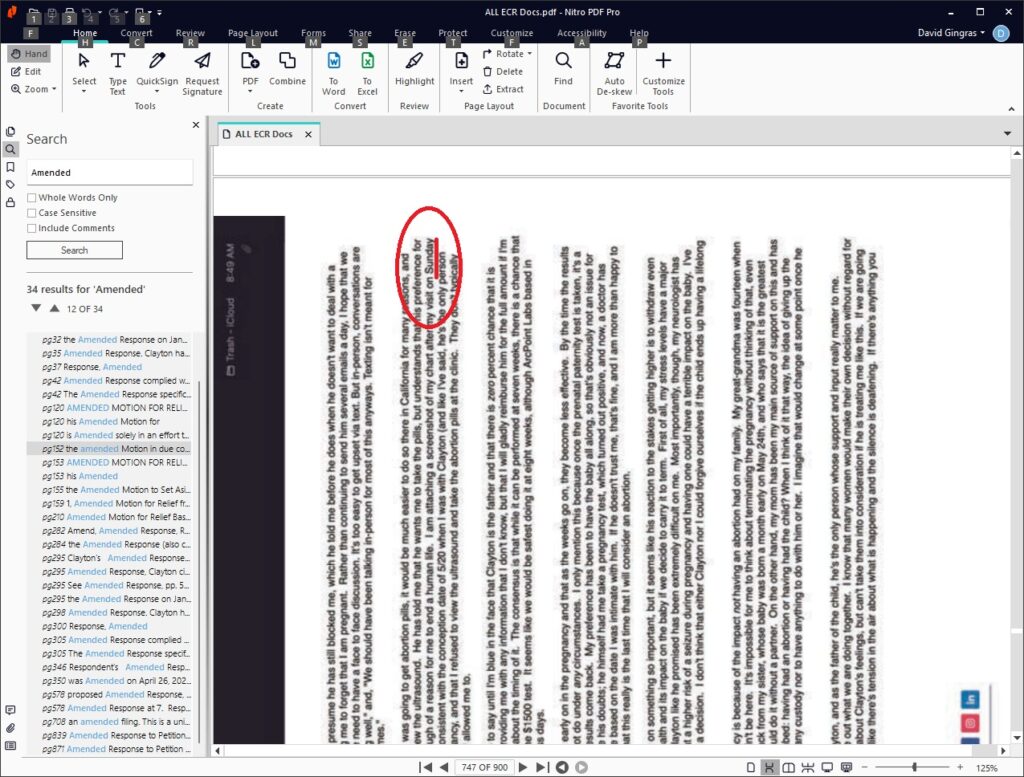Convert PDF To Excel
This screenshot has width=1024, height=777.
pyautogui.click(x=367, y=71)
